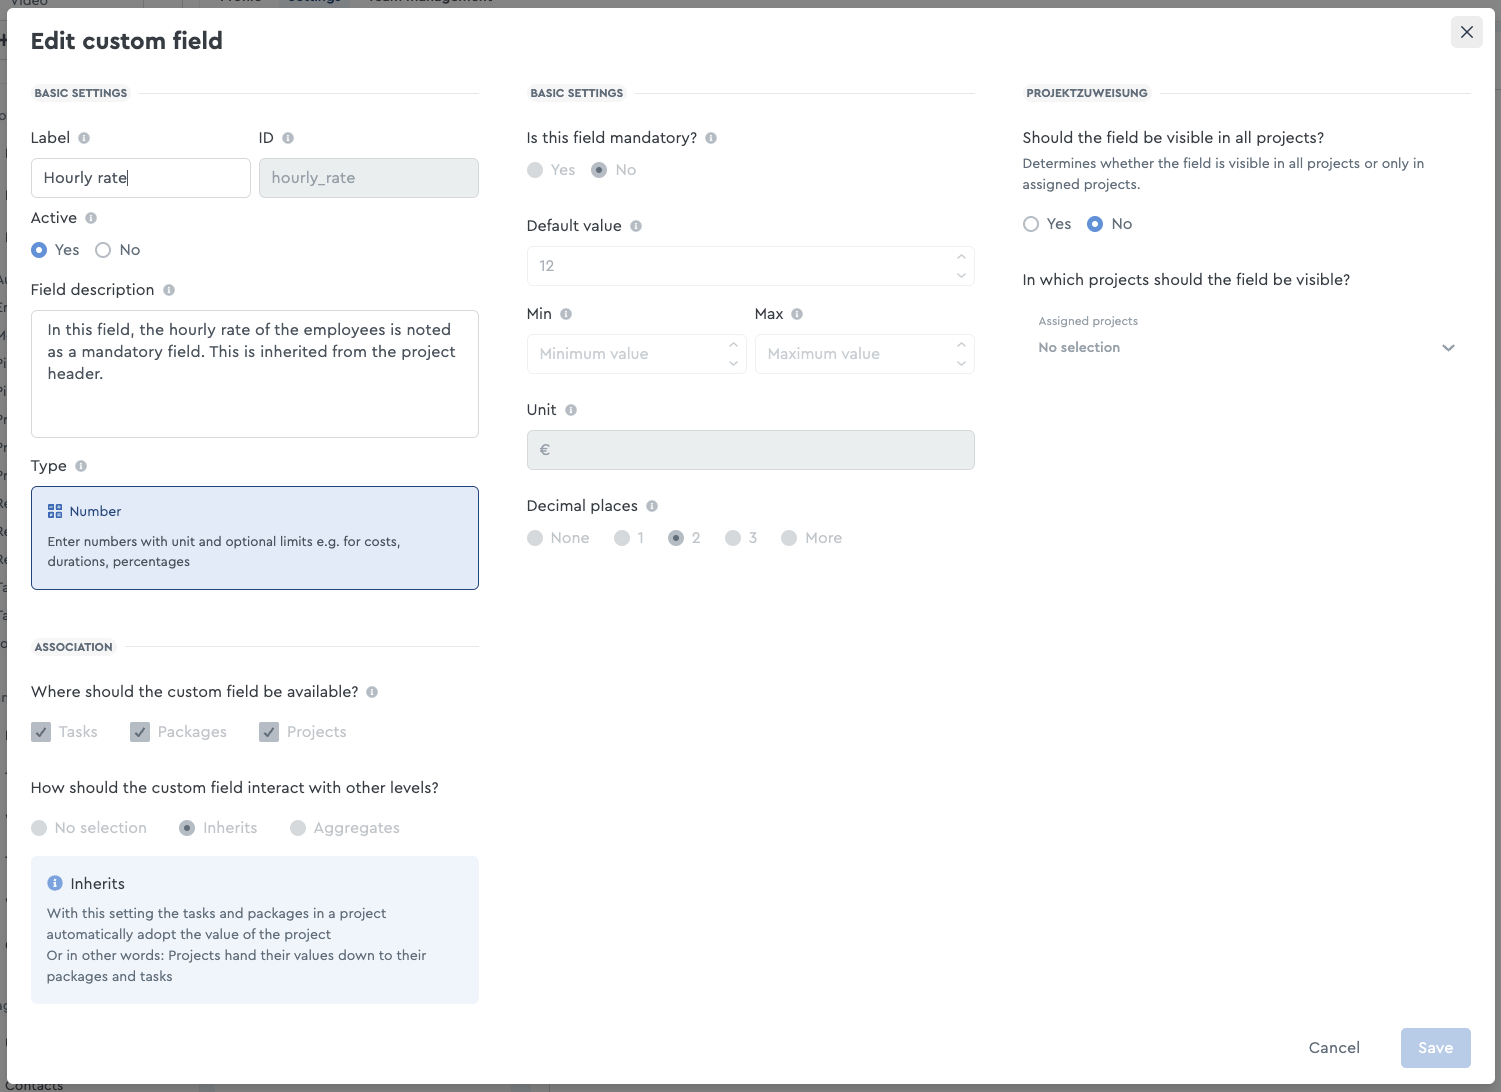Click the Cancel button

point(1334,1048)
